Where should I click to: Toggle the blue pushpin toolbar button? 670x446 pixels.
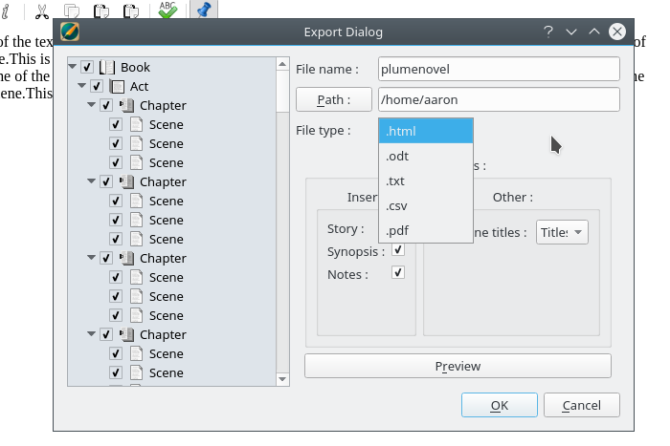coord(204,9)
